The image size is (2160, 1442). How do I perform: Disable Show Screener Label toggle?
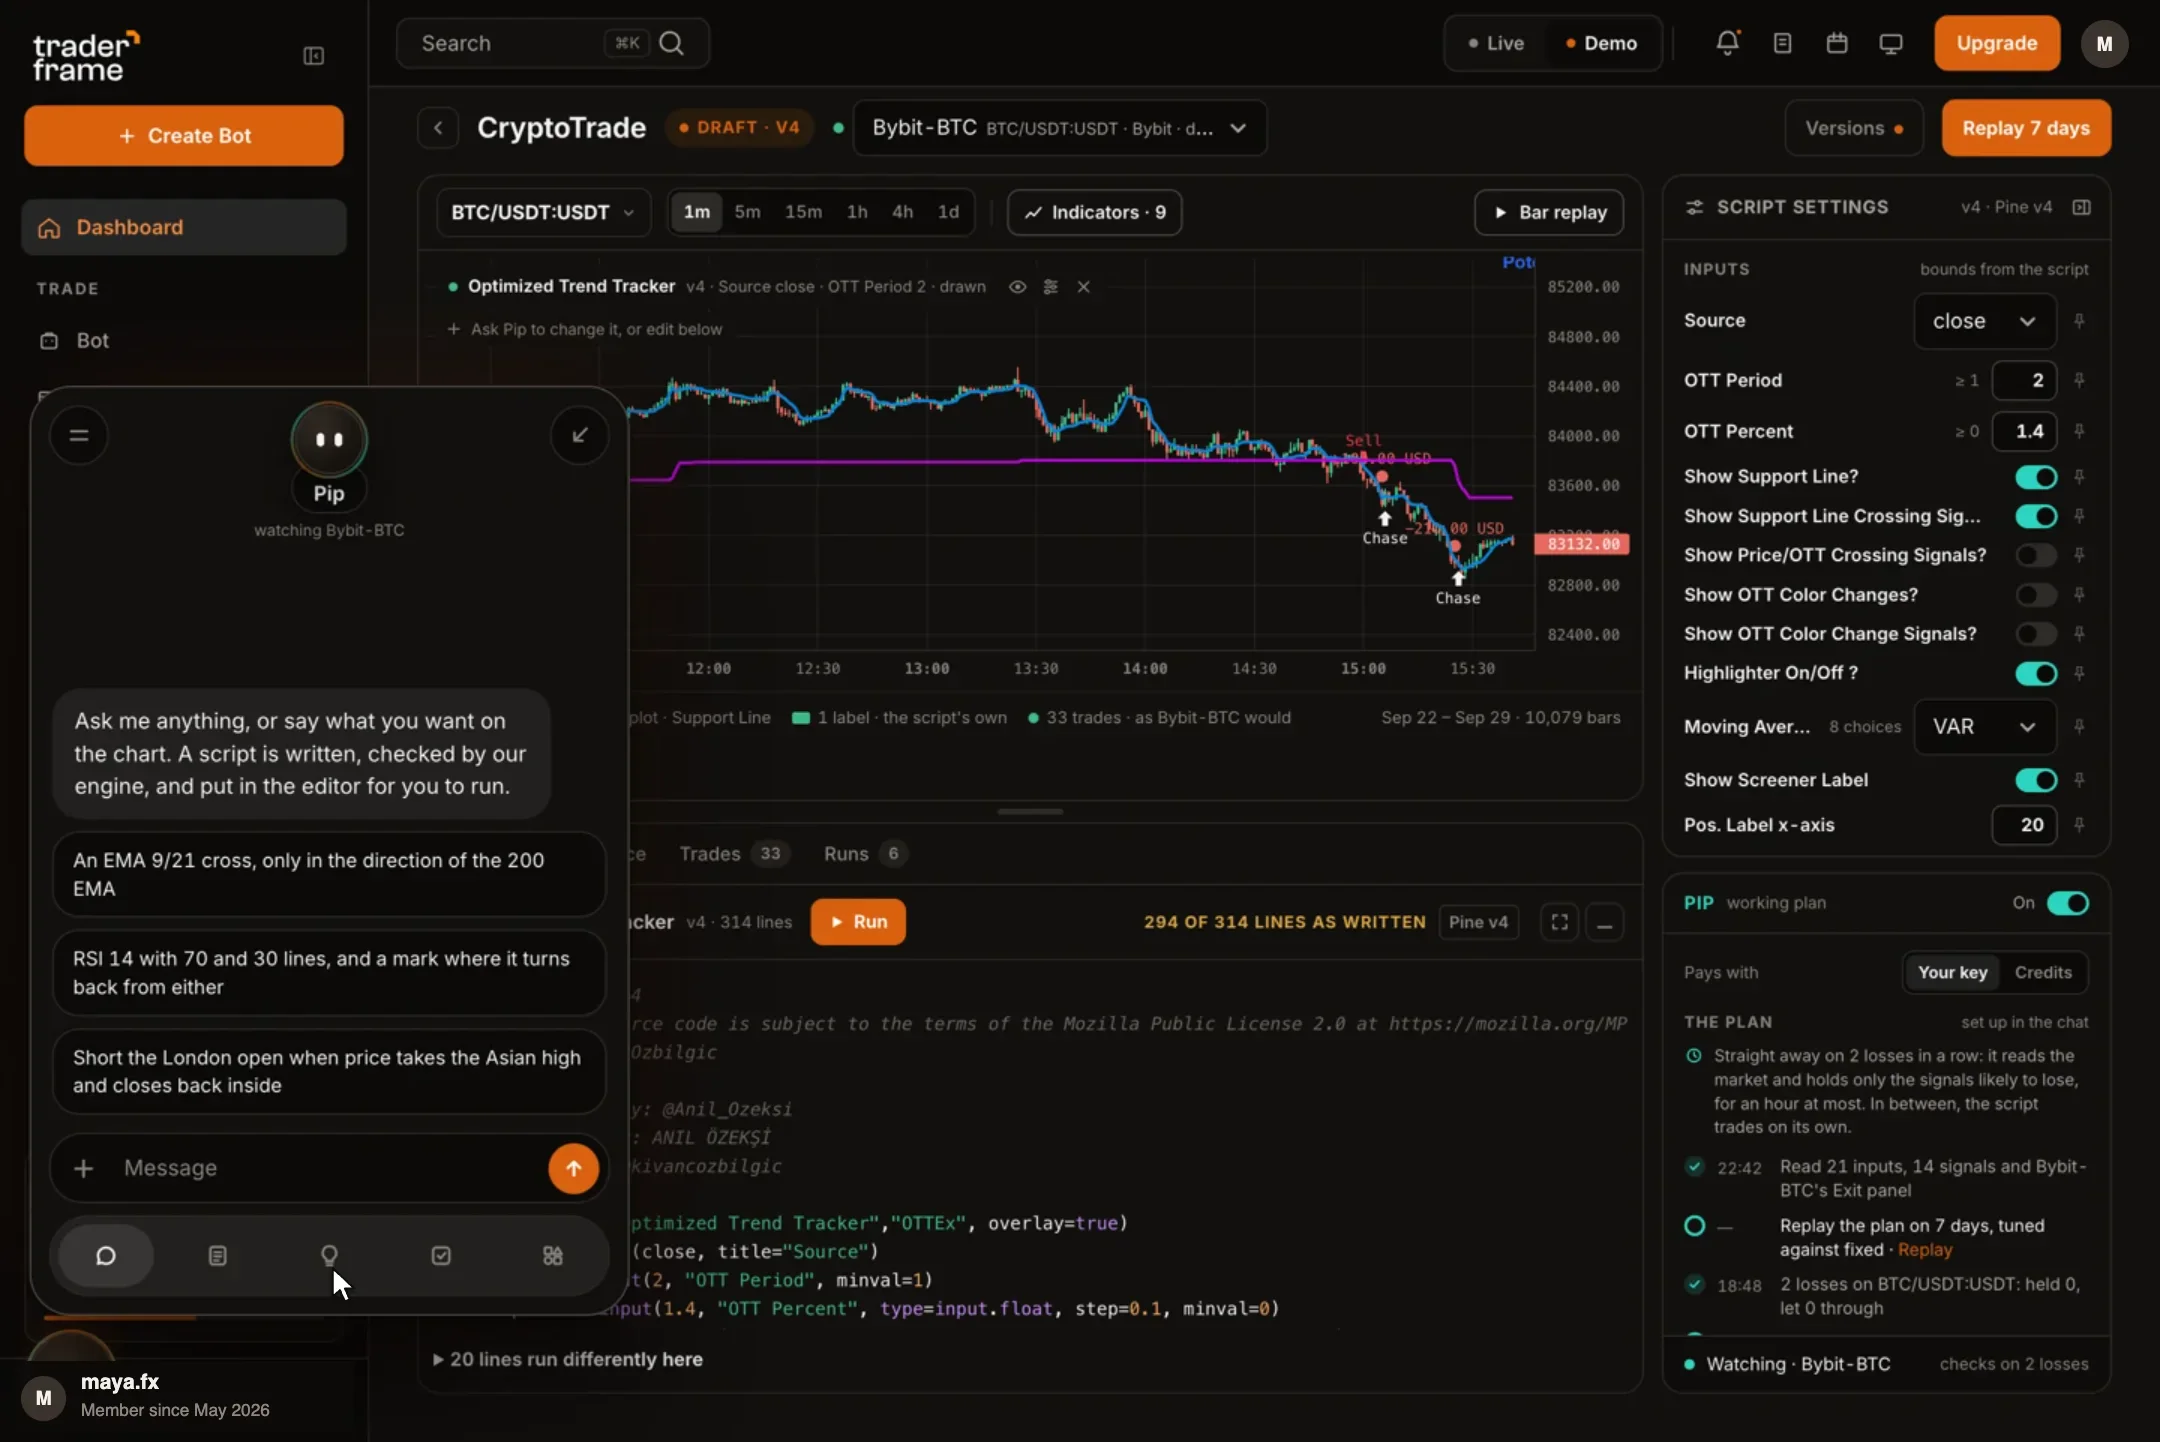pos(2036,780)
